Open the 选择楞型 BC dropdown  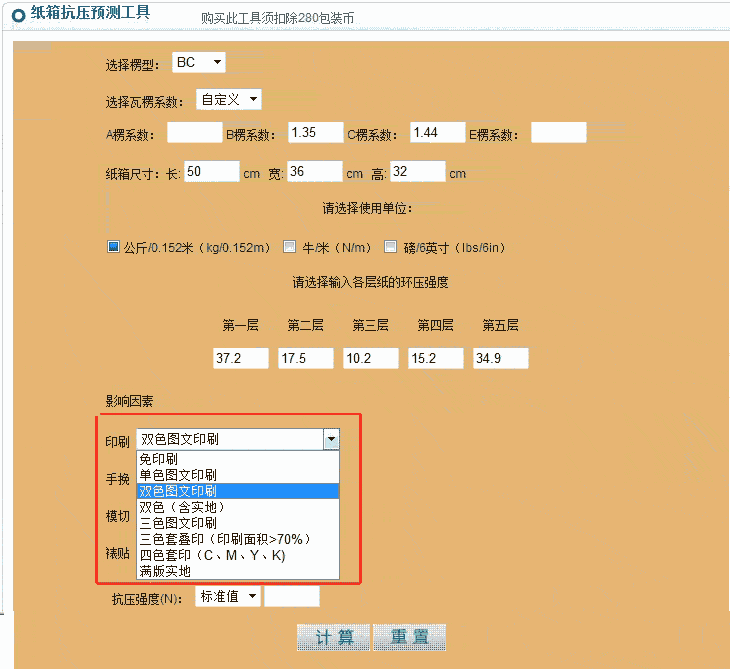tap(199, 63)
